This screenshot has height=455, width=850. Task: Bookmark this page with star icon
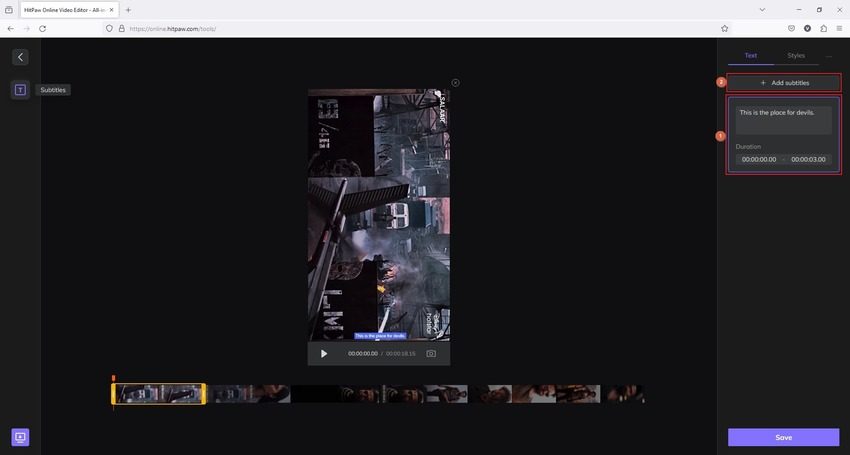tap(724, 29)
